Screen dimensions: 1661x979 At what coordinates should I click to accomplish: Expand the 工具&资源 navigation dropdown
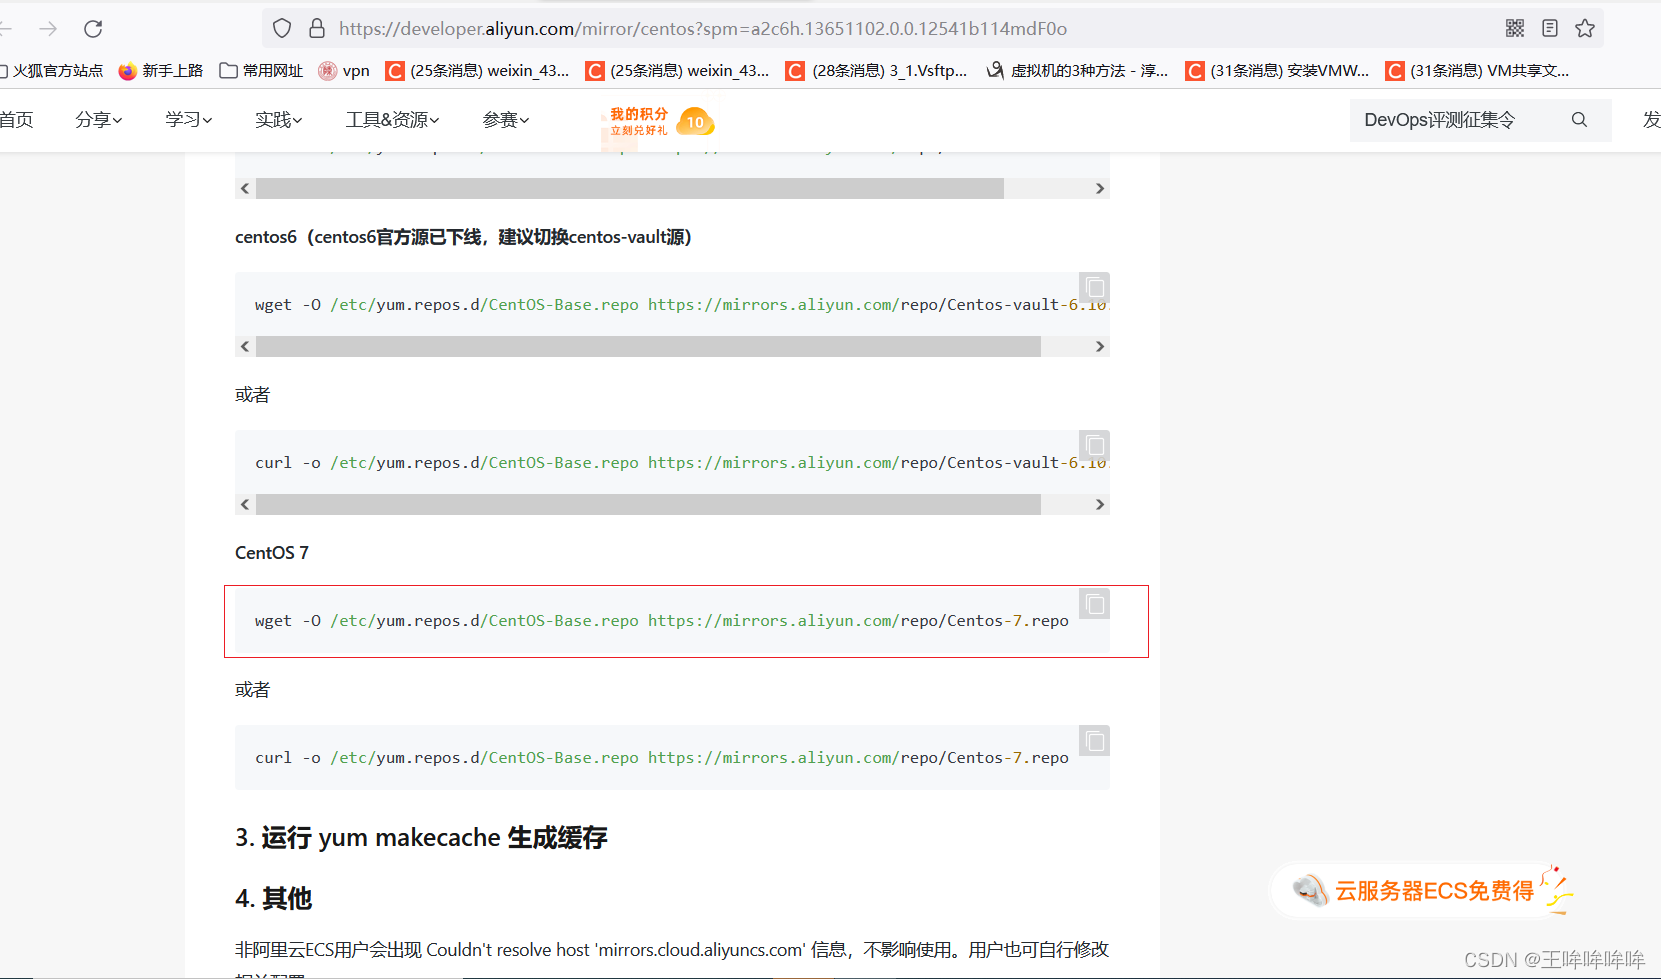pyautogui.click(x=392, y=120)
